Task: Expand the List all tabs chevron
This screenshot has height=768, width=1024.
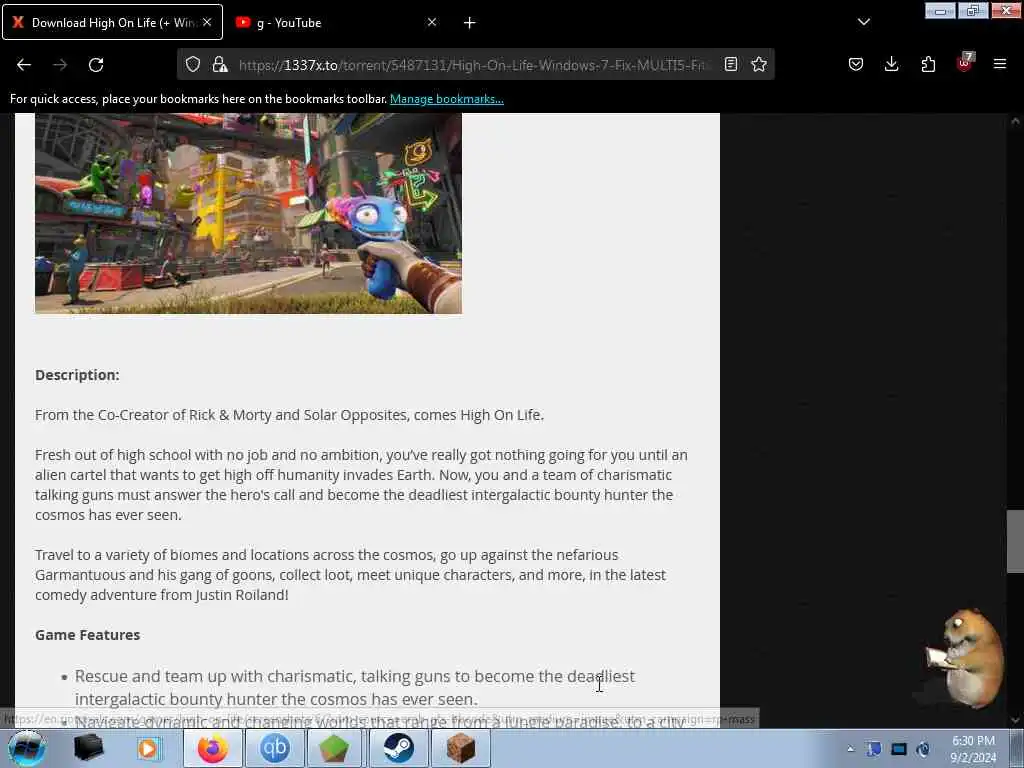Action: click(863, 22)
